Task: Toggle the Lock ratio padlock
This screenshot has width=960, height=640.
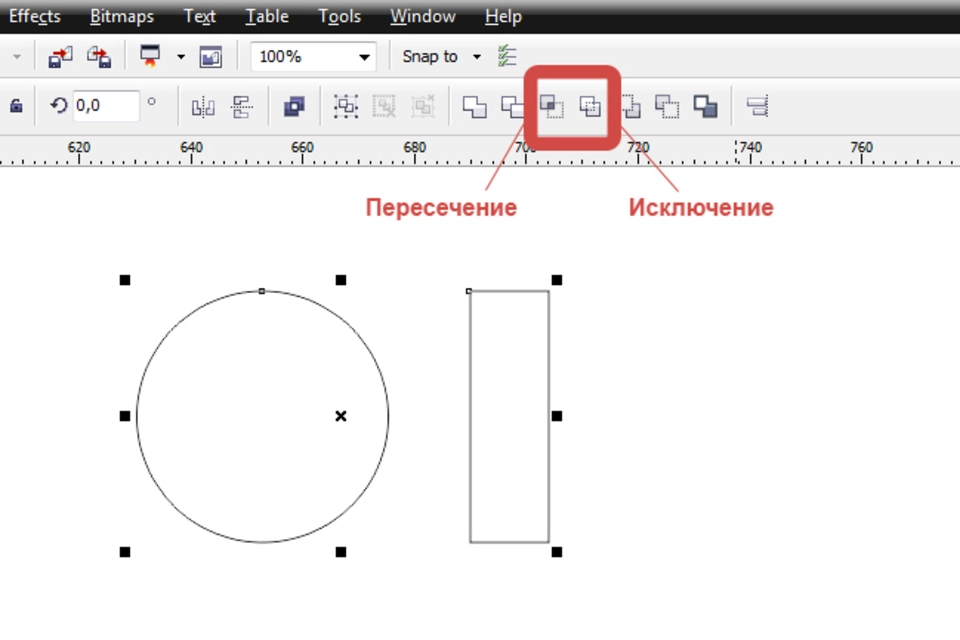Action: 16,106
